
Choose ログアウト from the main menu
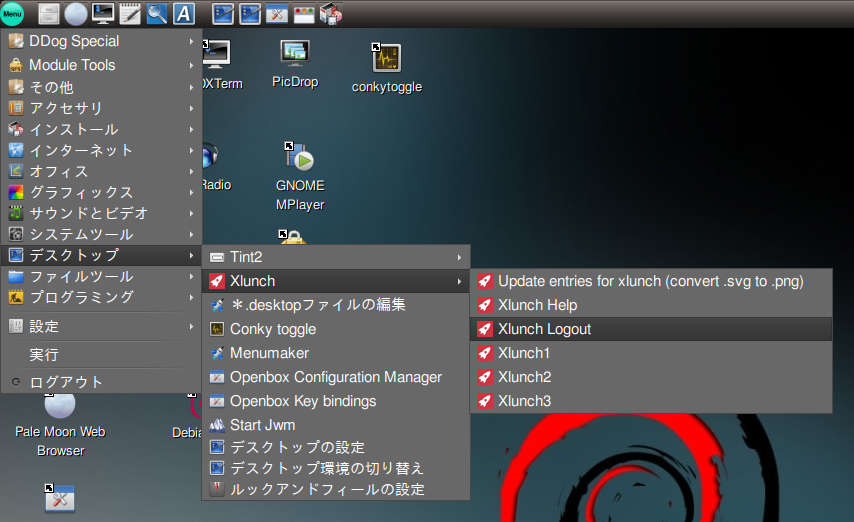pos(102,382)
